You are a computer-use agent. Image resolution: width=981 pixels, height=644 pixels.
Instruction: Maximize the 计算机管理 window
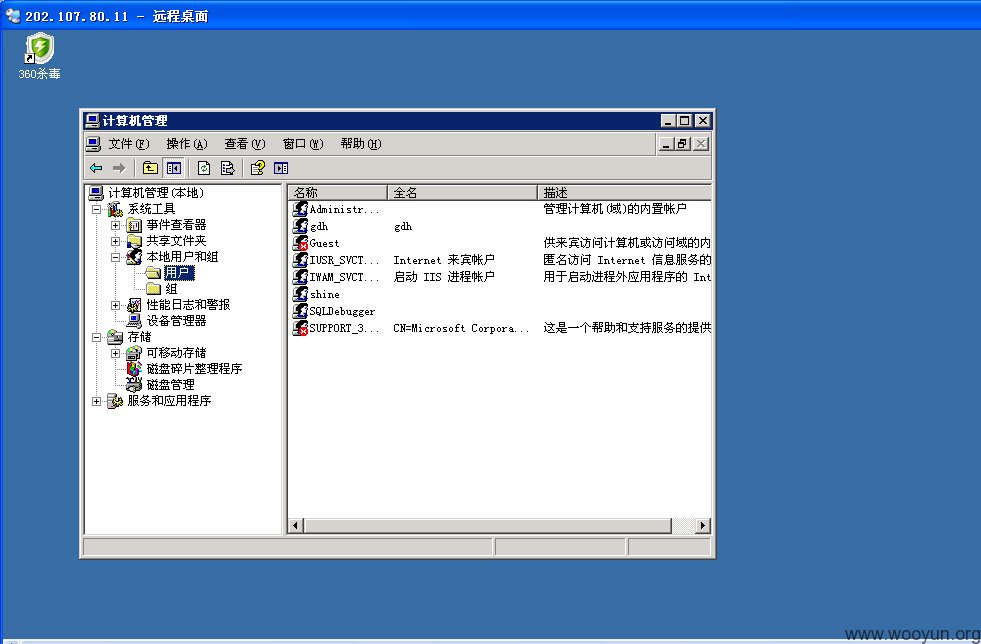[x=684, y=120]
